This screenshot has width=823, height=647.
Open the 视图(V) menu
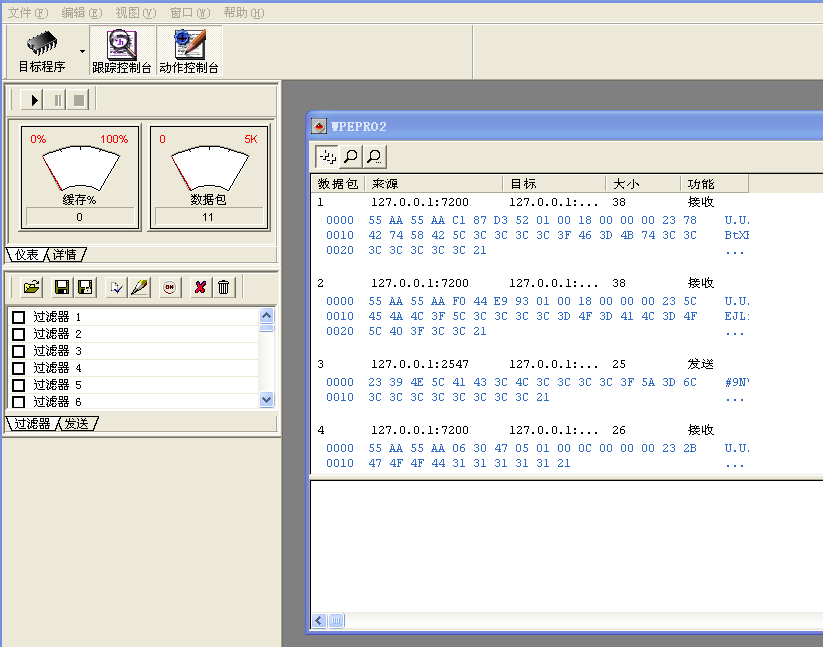135,13
